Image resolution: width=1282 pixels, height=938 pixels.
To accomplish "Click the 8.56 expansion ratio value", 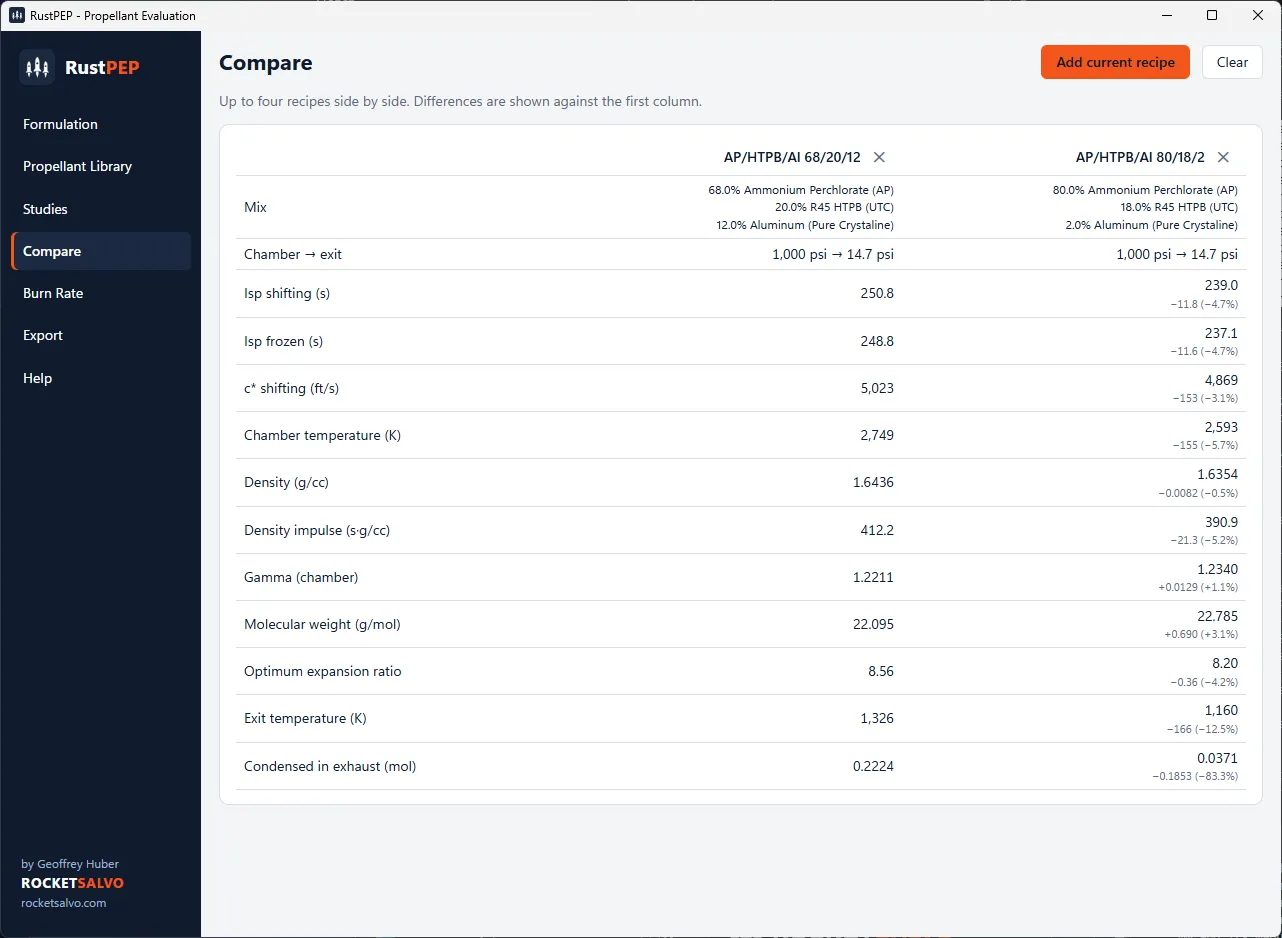I will pyautogui.click(x=881, y=671).
